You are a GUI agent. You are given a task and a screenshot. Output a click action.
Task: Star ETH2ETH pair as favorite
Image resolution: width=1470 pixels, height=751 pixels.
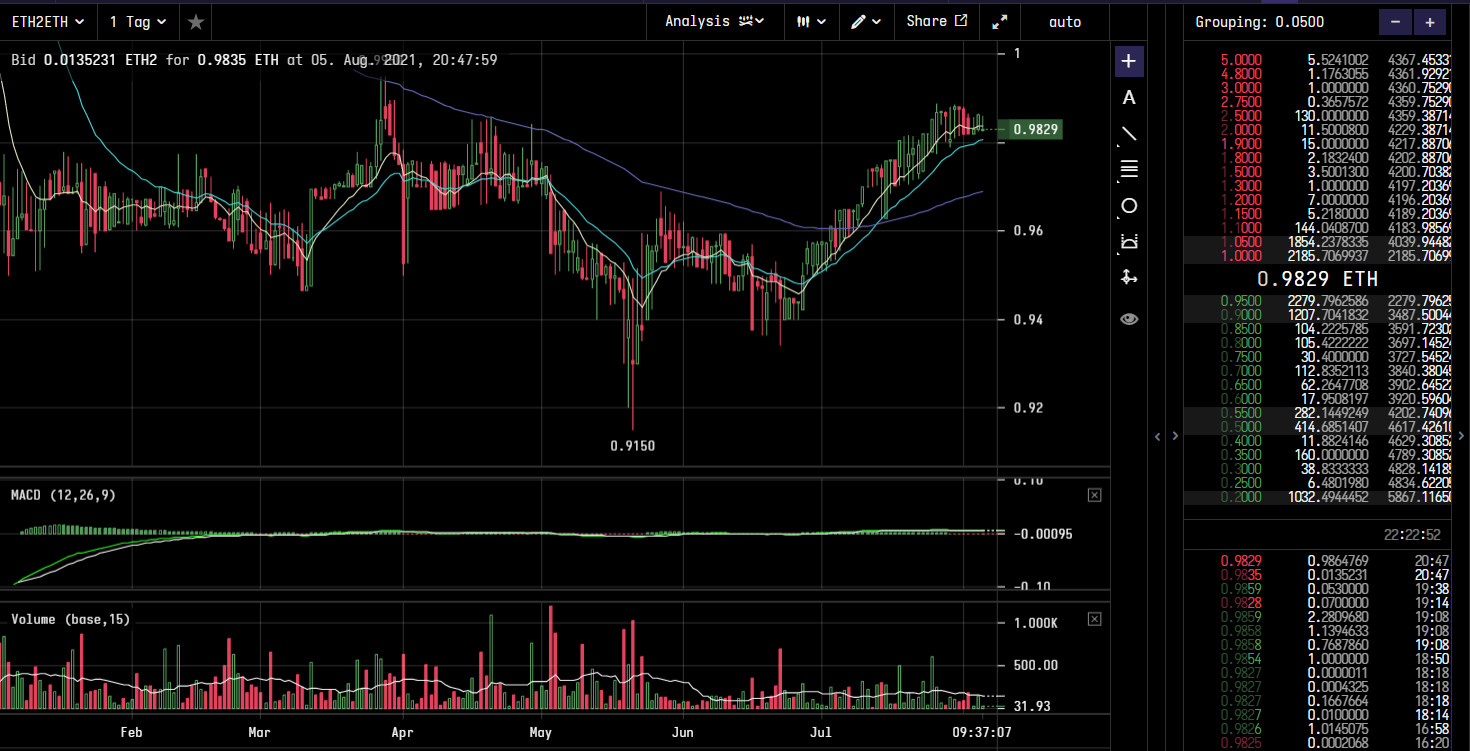coord(196,21)
